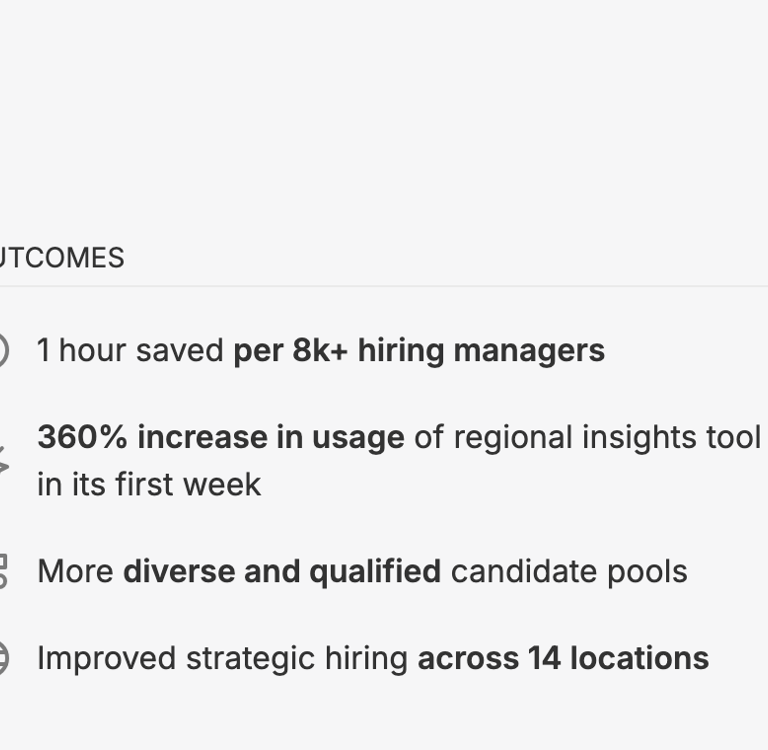768x750 pixels.
Task: Select the number '14' in the last outcome
Action: tap(544, 658)
